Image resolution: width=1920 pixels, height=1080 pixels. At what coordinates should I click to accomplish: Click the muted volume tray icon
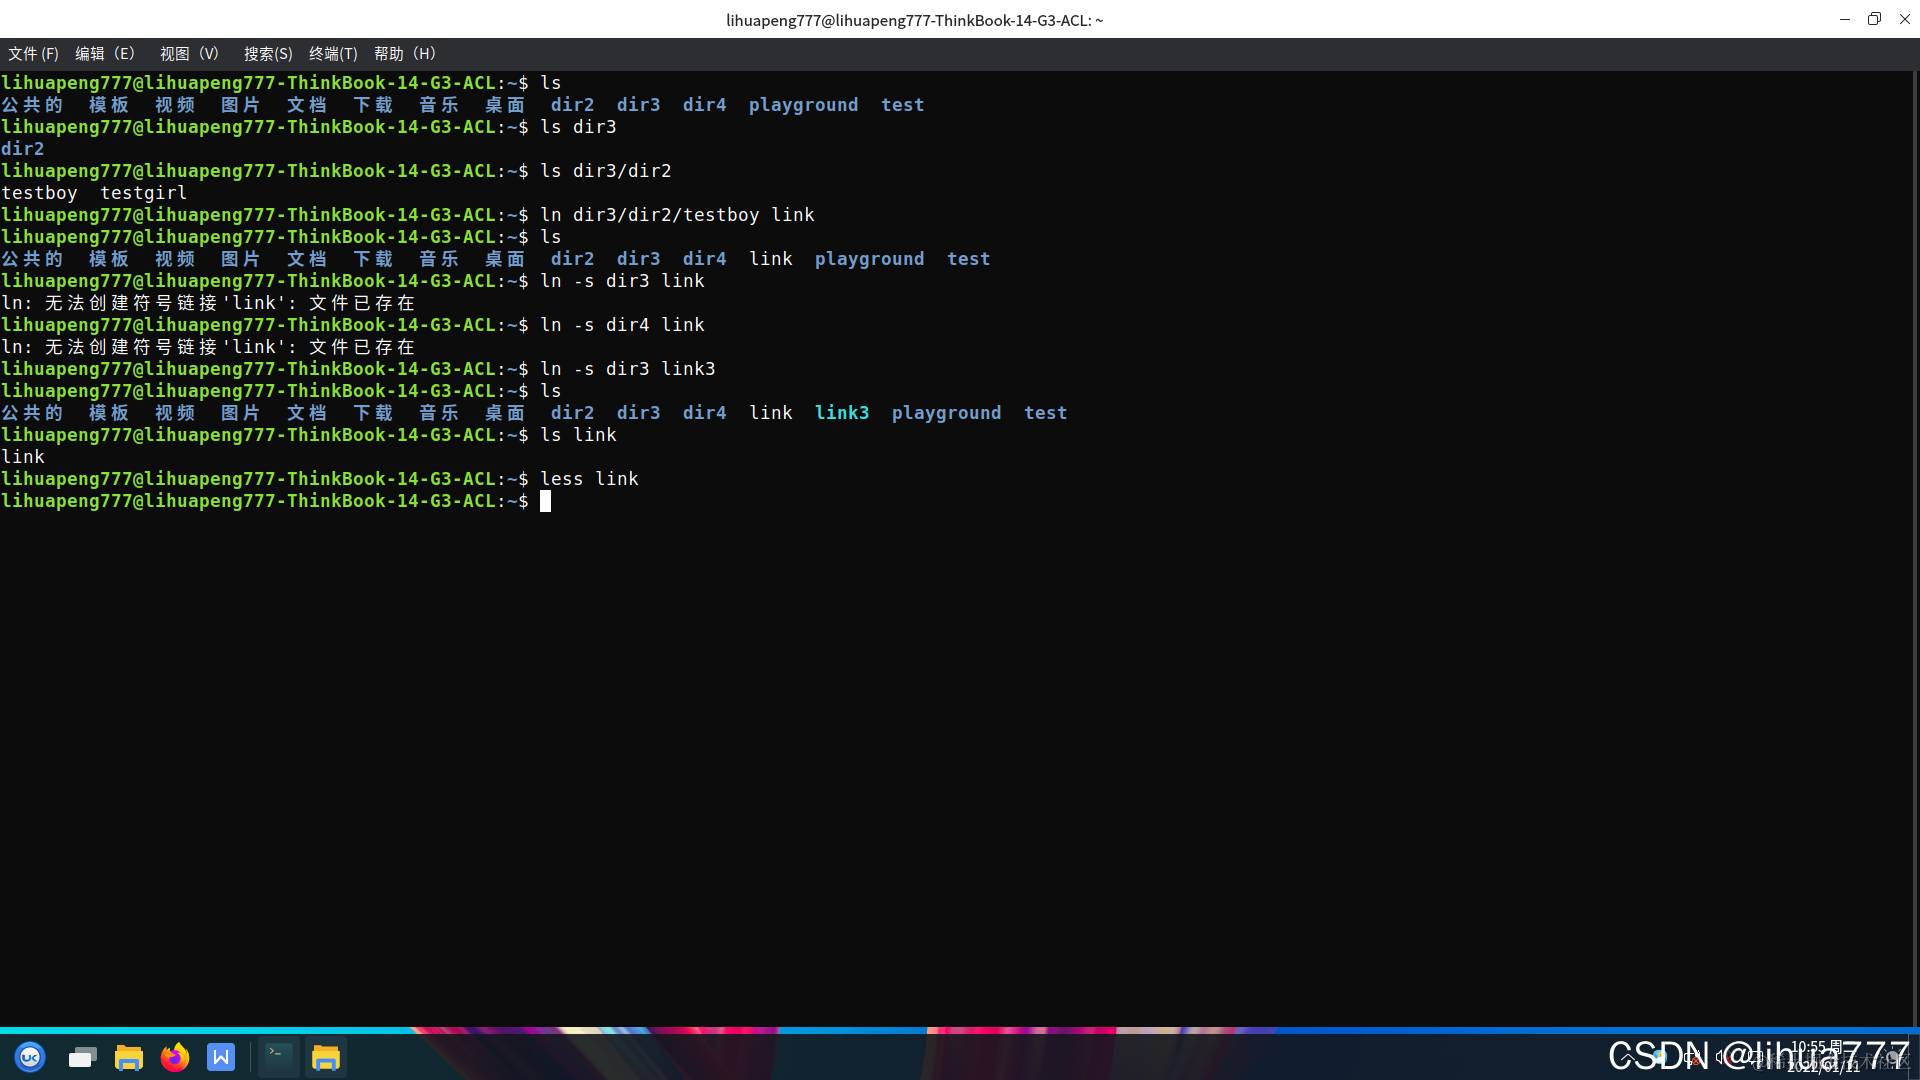point(1722,1056)
